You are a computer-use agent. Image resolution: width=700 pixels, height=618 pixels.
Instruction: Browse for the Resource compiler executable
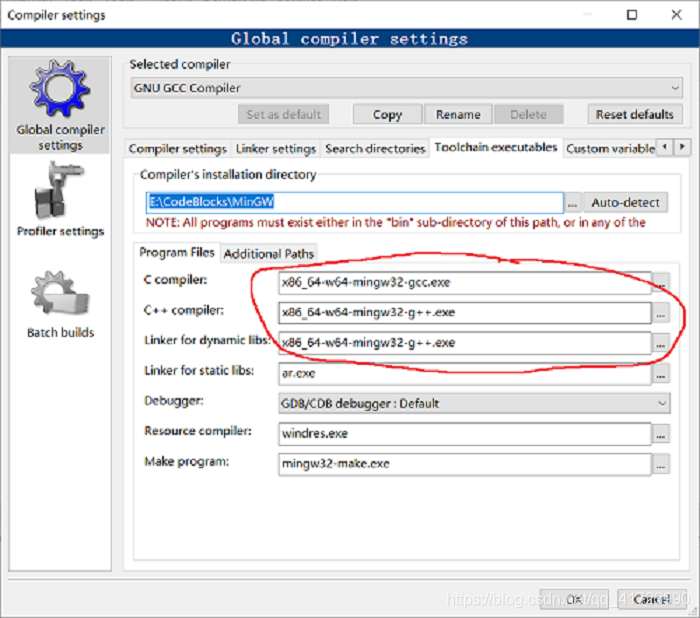point(661,434)
